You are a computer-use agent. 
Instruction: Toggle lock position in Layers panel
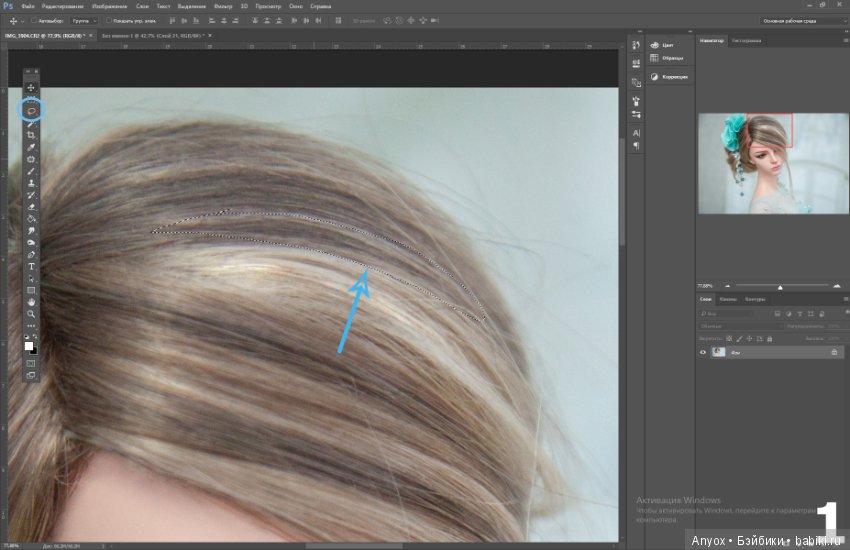(749, 339)
